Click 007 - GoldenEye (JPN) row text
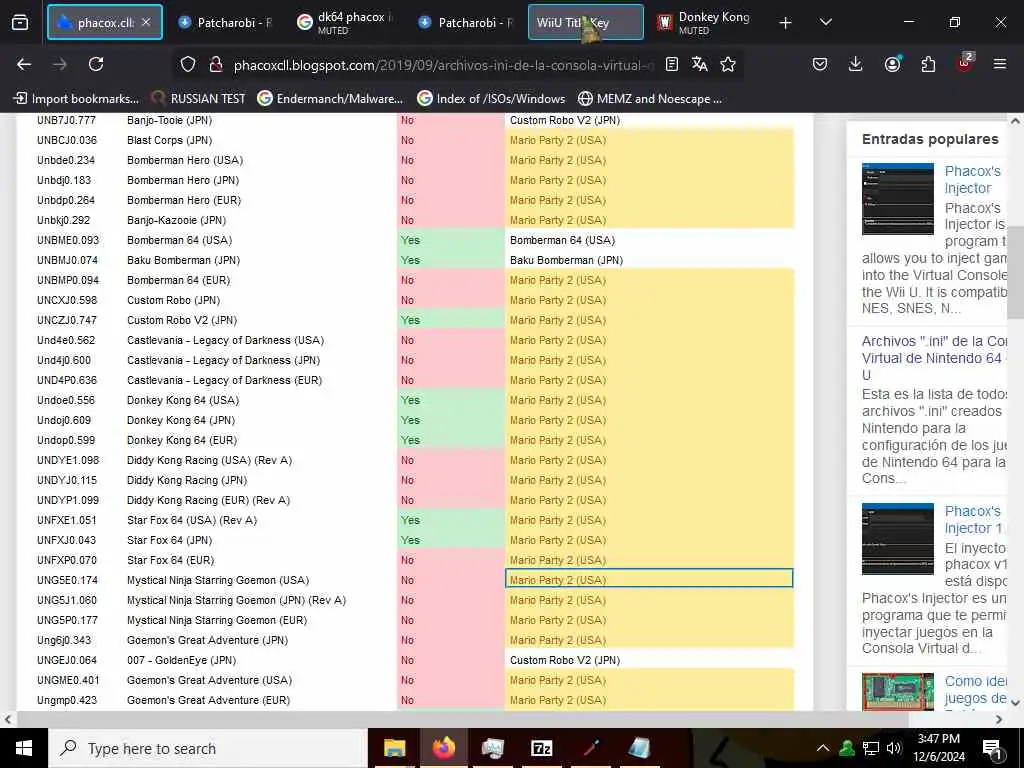Viewport: 1024px width, 768px height. pos(182,660)
